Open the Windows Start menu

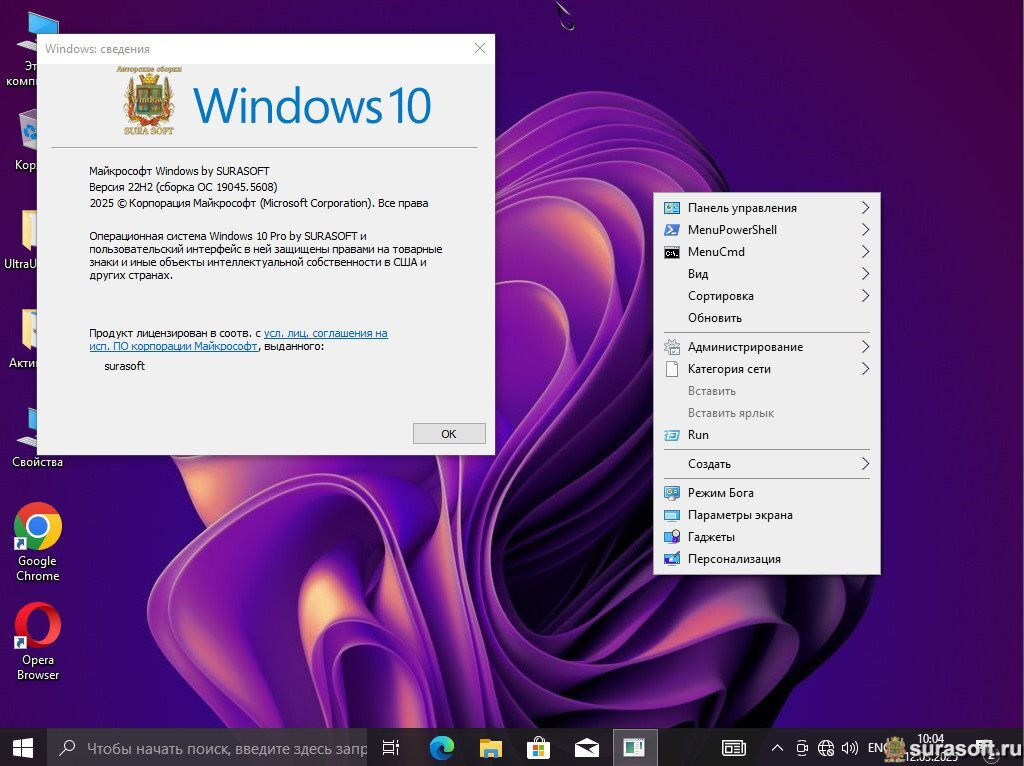click(x=23, y=747)
